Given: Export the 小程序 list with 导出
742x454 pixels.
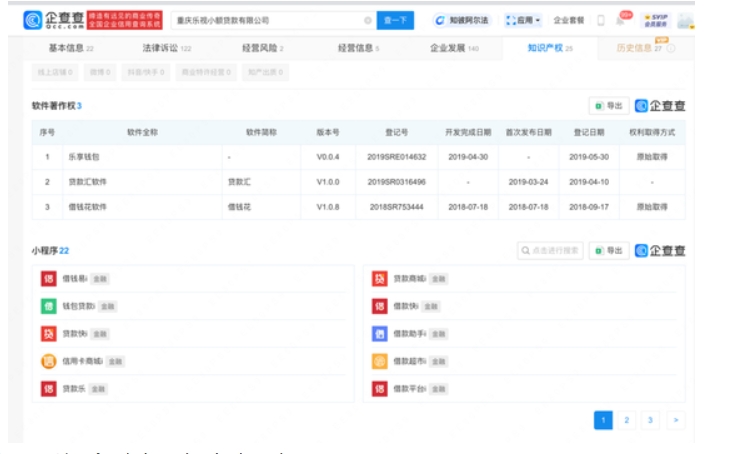Looking at the screenshot, I should (x=608, y=250).
